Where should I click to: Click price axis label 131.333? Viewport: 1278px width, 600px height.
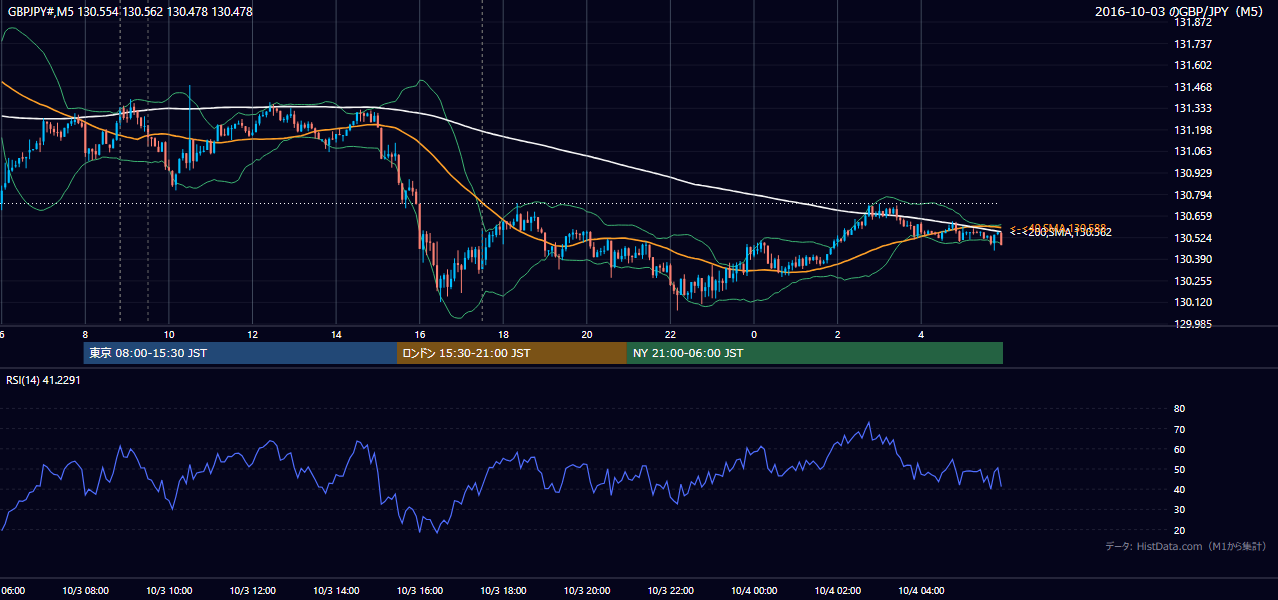coord(1192,108)
